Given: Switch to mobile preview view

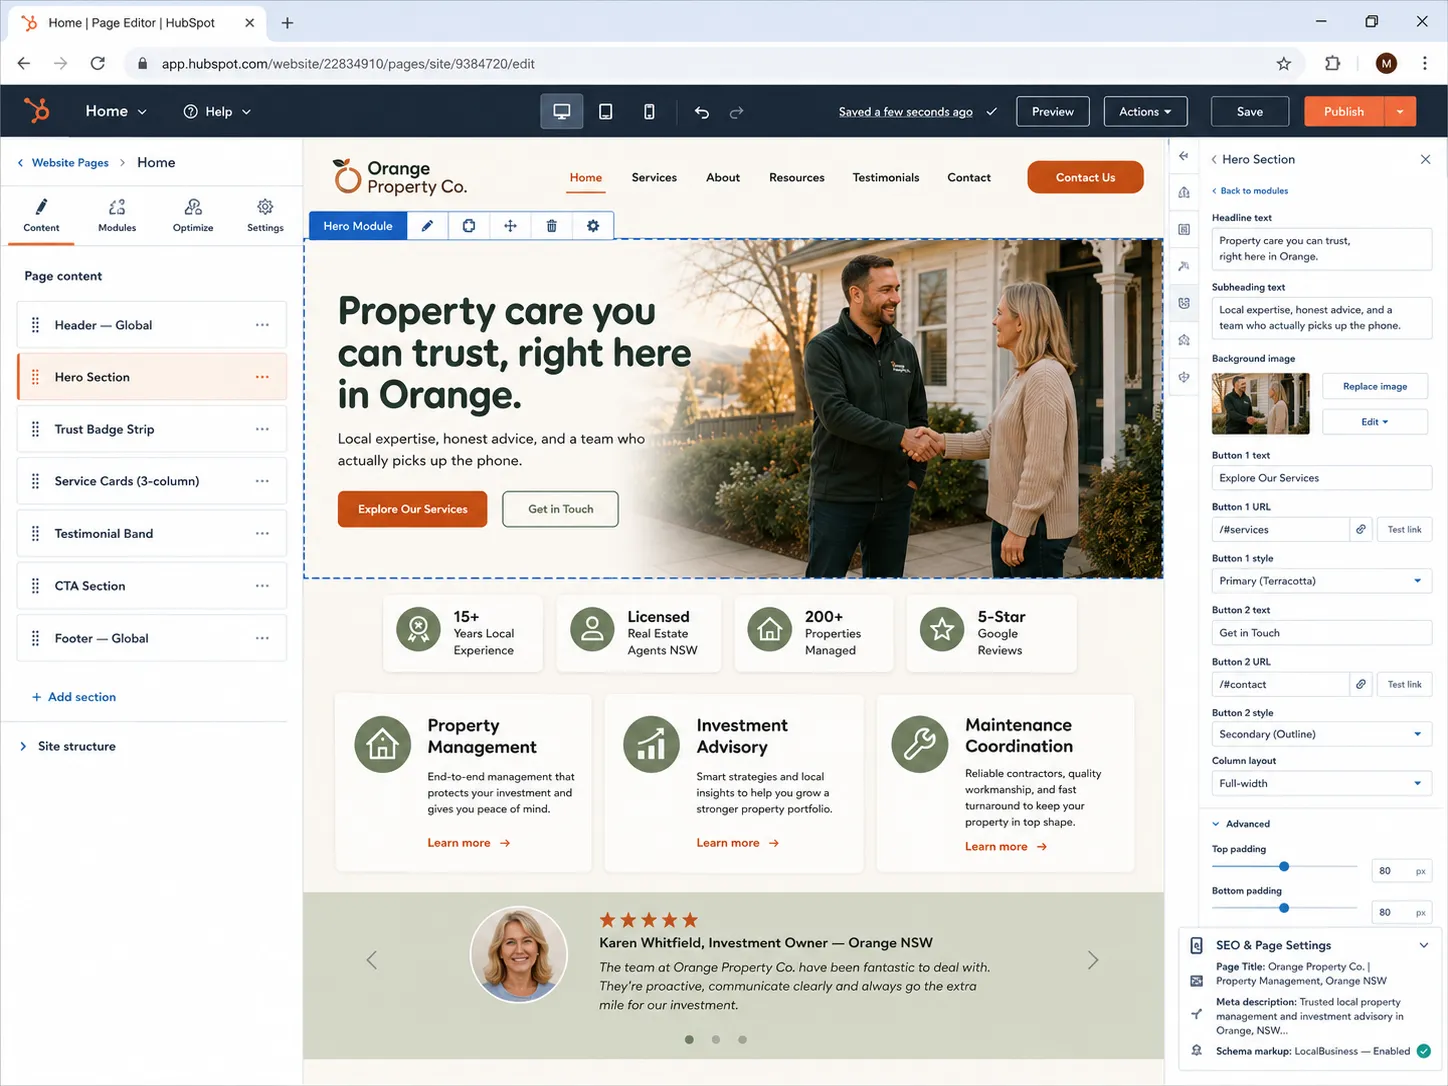Looking at the screenshot, I should point(649,112).
